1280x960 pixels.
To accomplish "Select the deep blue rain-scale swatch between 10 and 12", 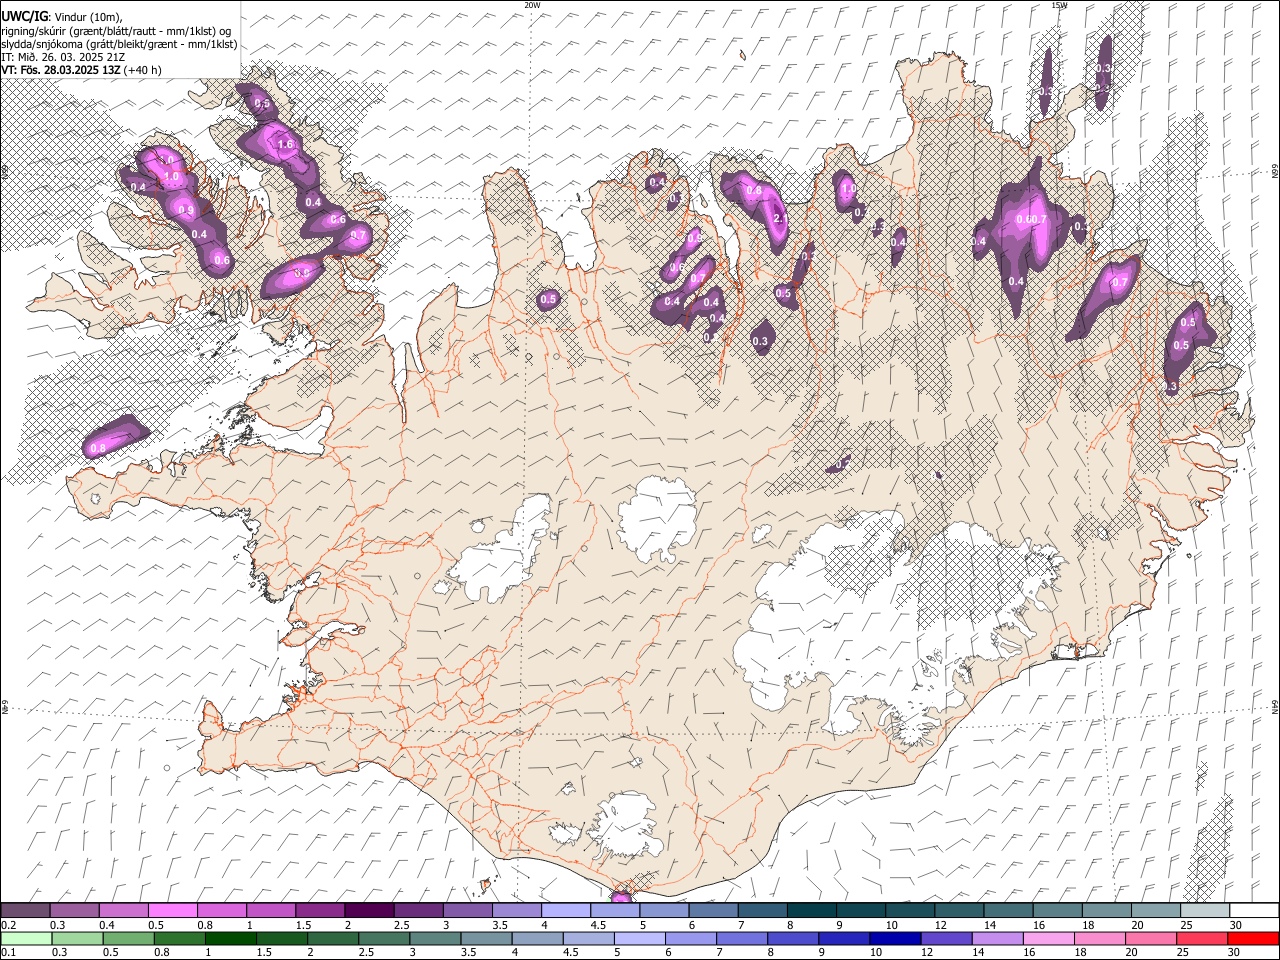I will coord(895,939).
